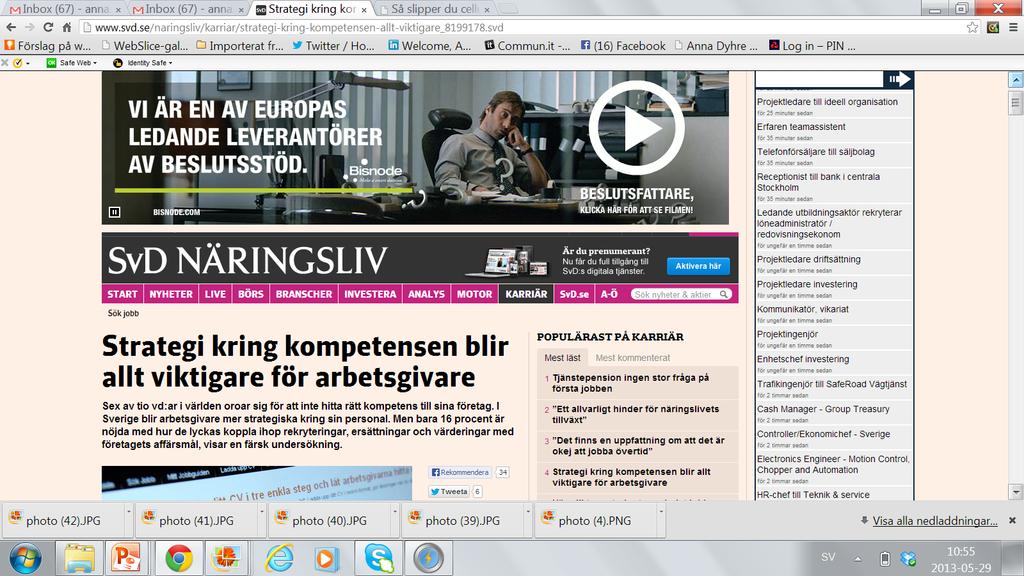Open 'Tjänstepension ingen stor fråga' article
This screenshot has width=1024, height=576.
pyautogui.click(x=630, y=383)
